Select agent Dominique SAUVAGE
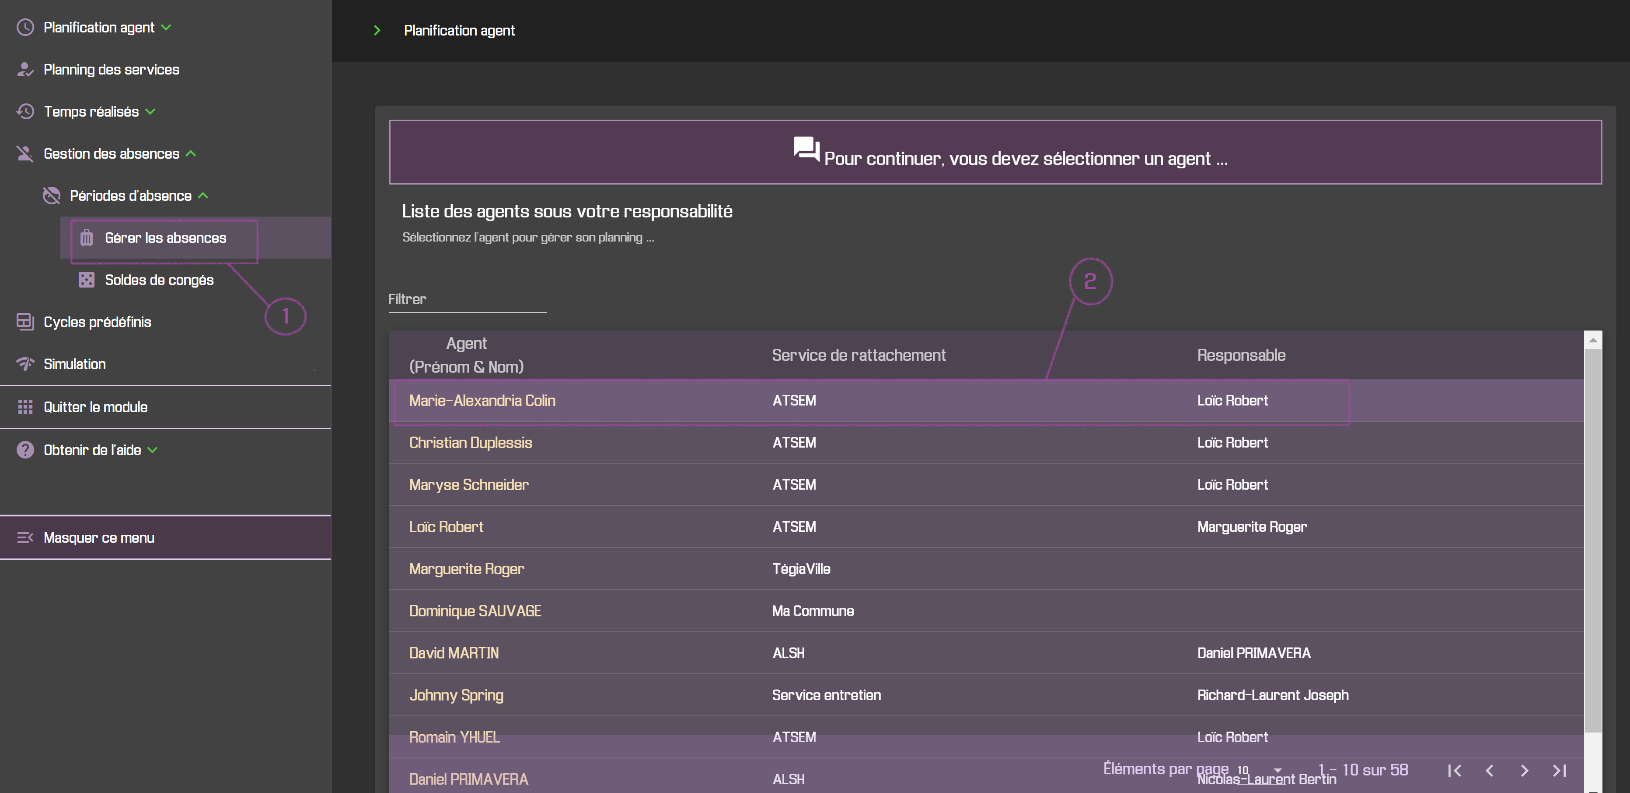The width and height of the screenshot is (1630, 793). [475, 611]
